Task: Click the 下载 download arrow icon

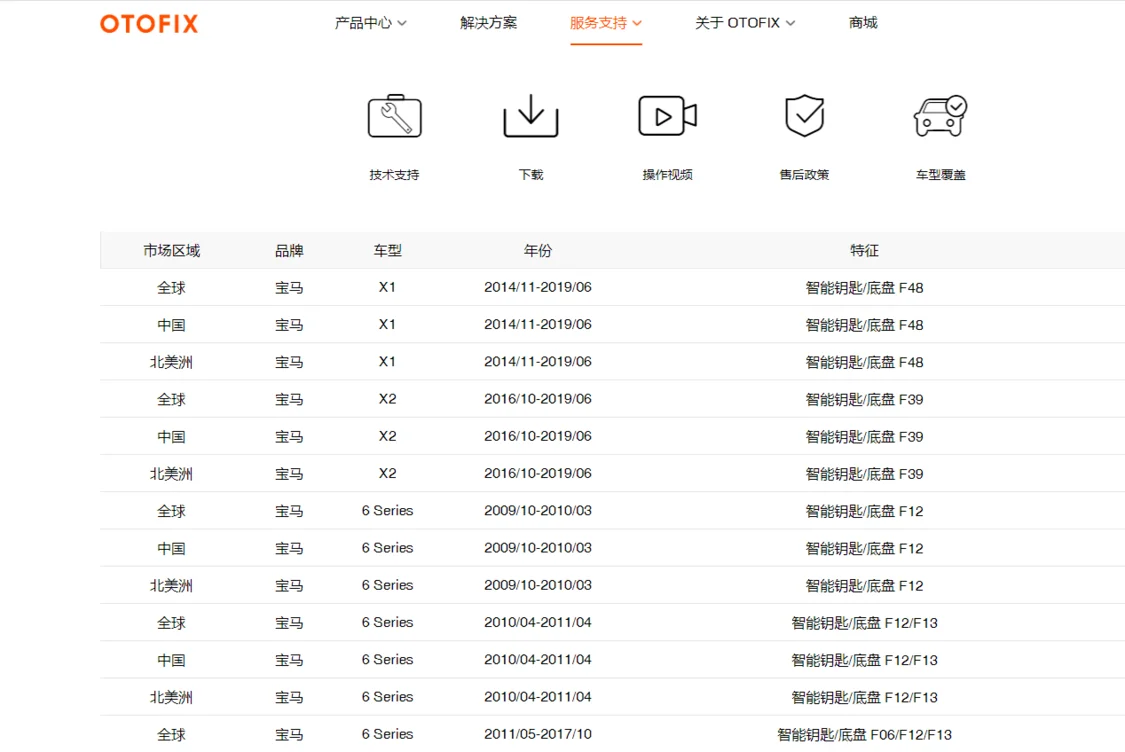Action: point(531,116)
